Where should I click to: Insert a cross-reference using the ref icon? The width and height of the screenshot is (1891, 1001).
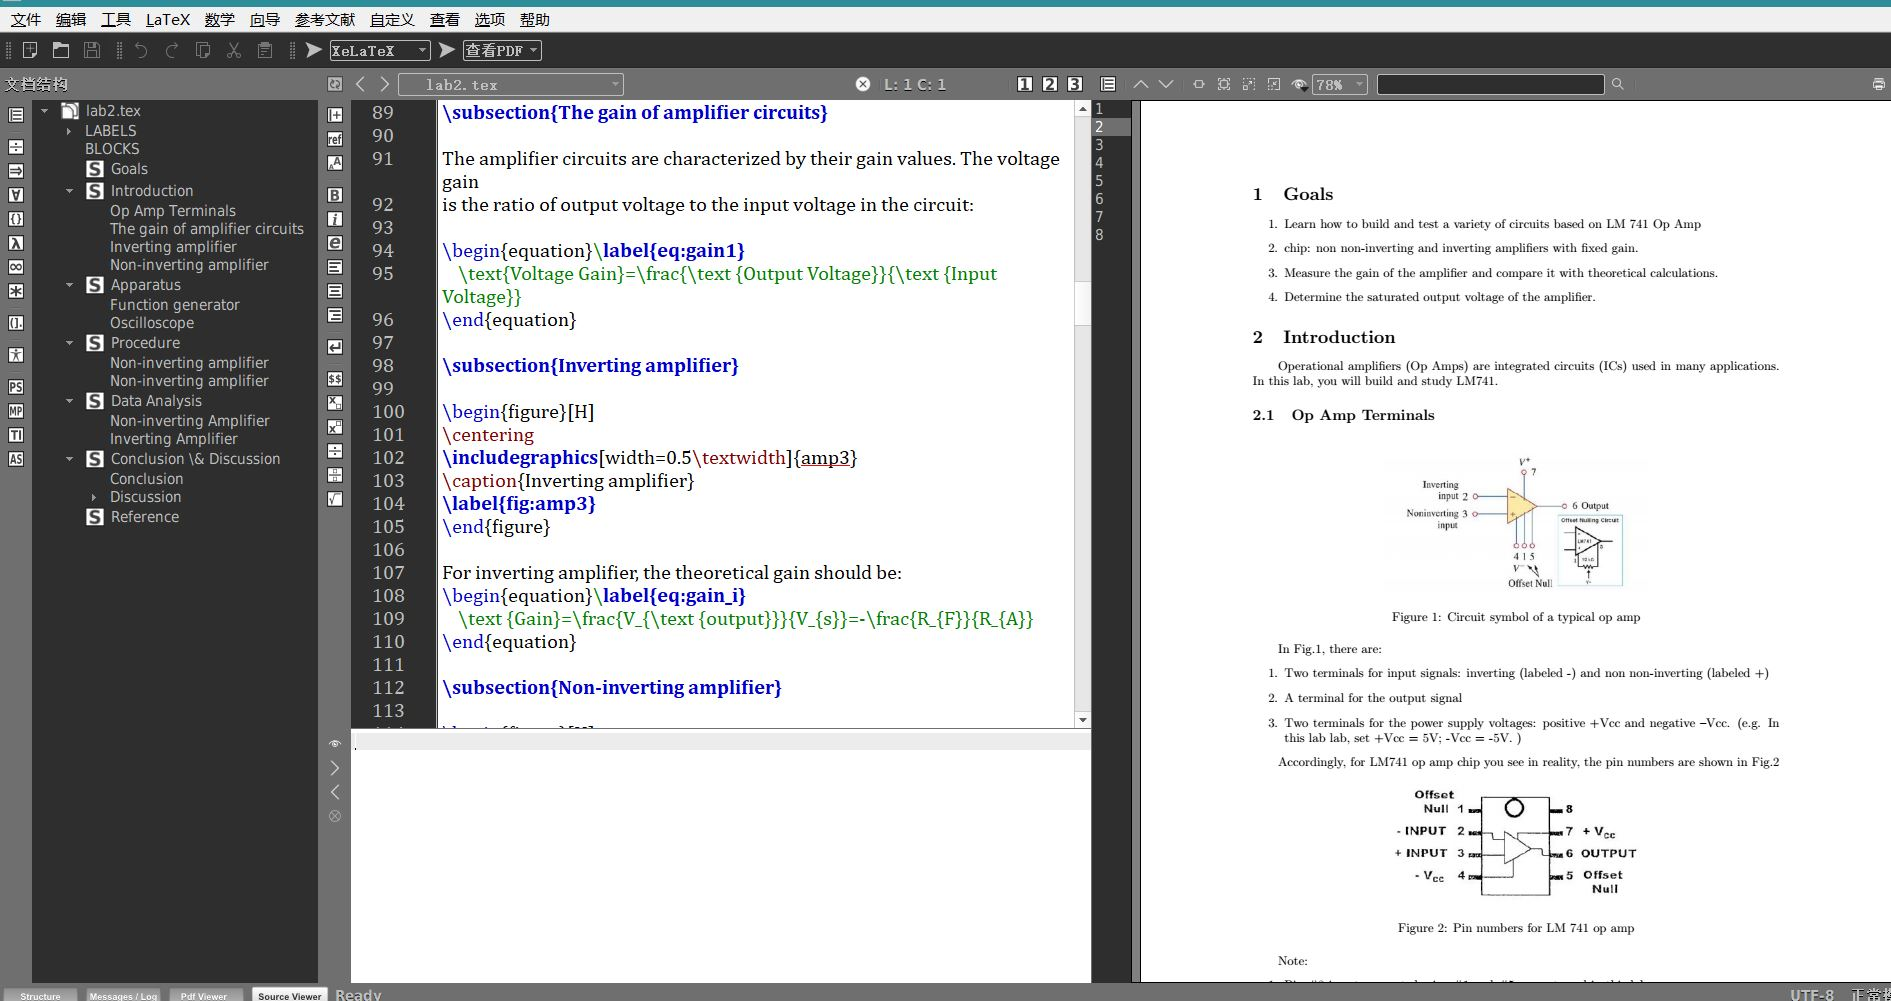[x=335, y=139]
